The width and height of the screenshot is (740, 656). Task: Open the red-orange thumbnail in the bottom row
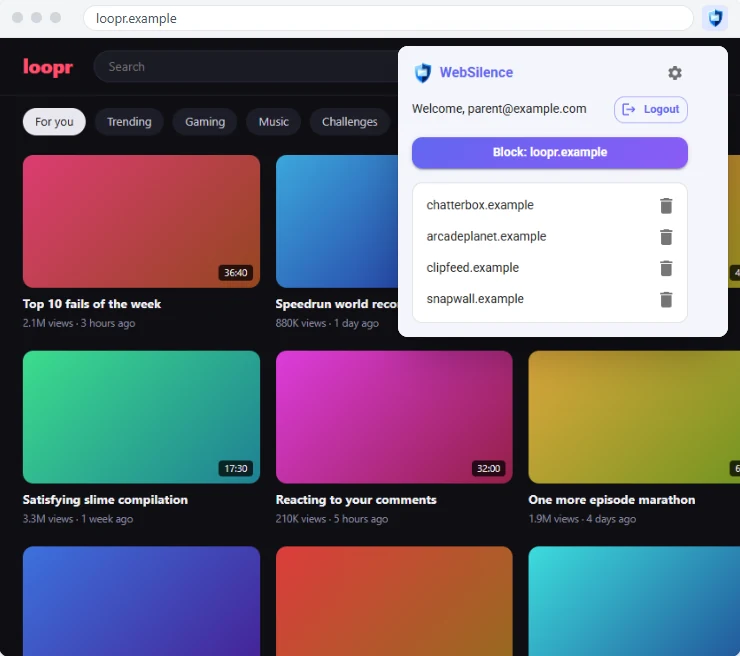[394, 601]
